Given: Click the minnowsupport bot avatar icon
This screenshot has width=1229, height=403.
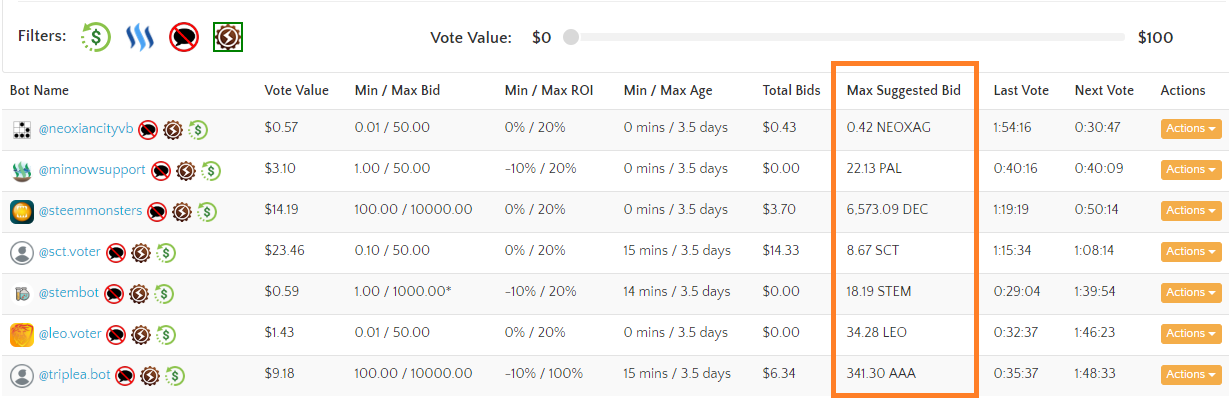Looking at the screenshot, I should 22,170.
